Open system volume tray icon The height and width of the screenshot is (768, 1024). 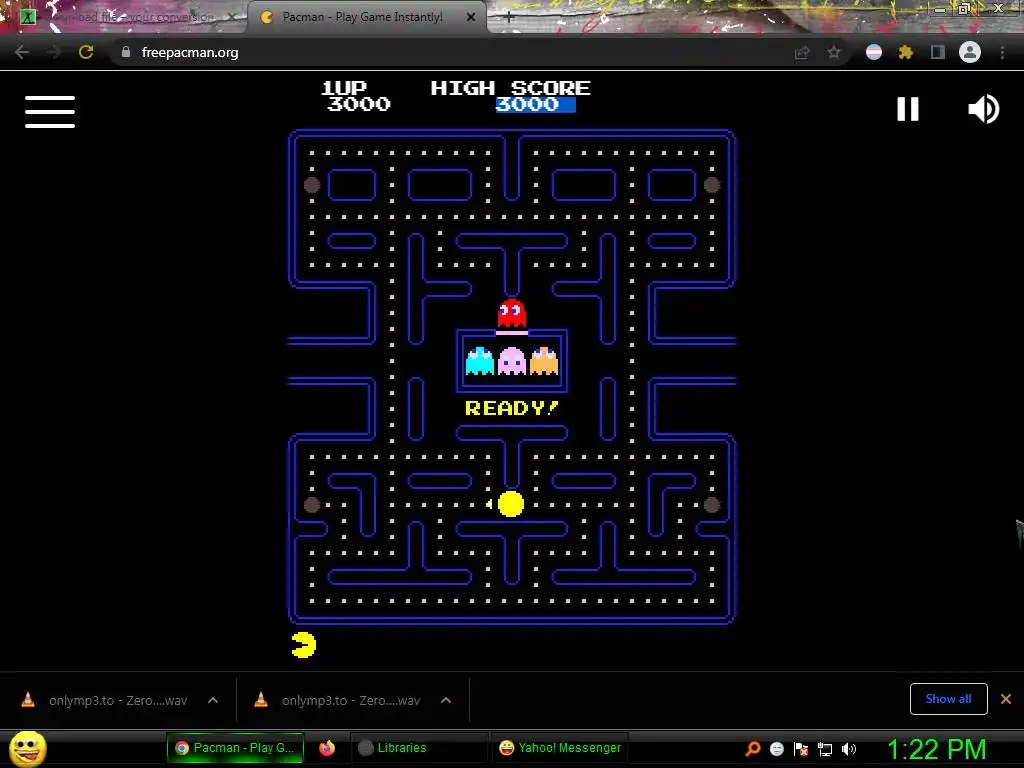848,749
